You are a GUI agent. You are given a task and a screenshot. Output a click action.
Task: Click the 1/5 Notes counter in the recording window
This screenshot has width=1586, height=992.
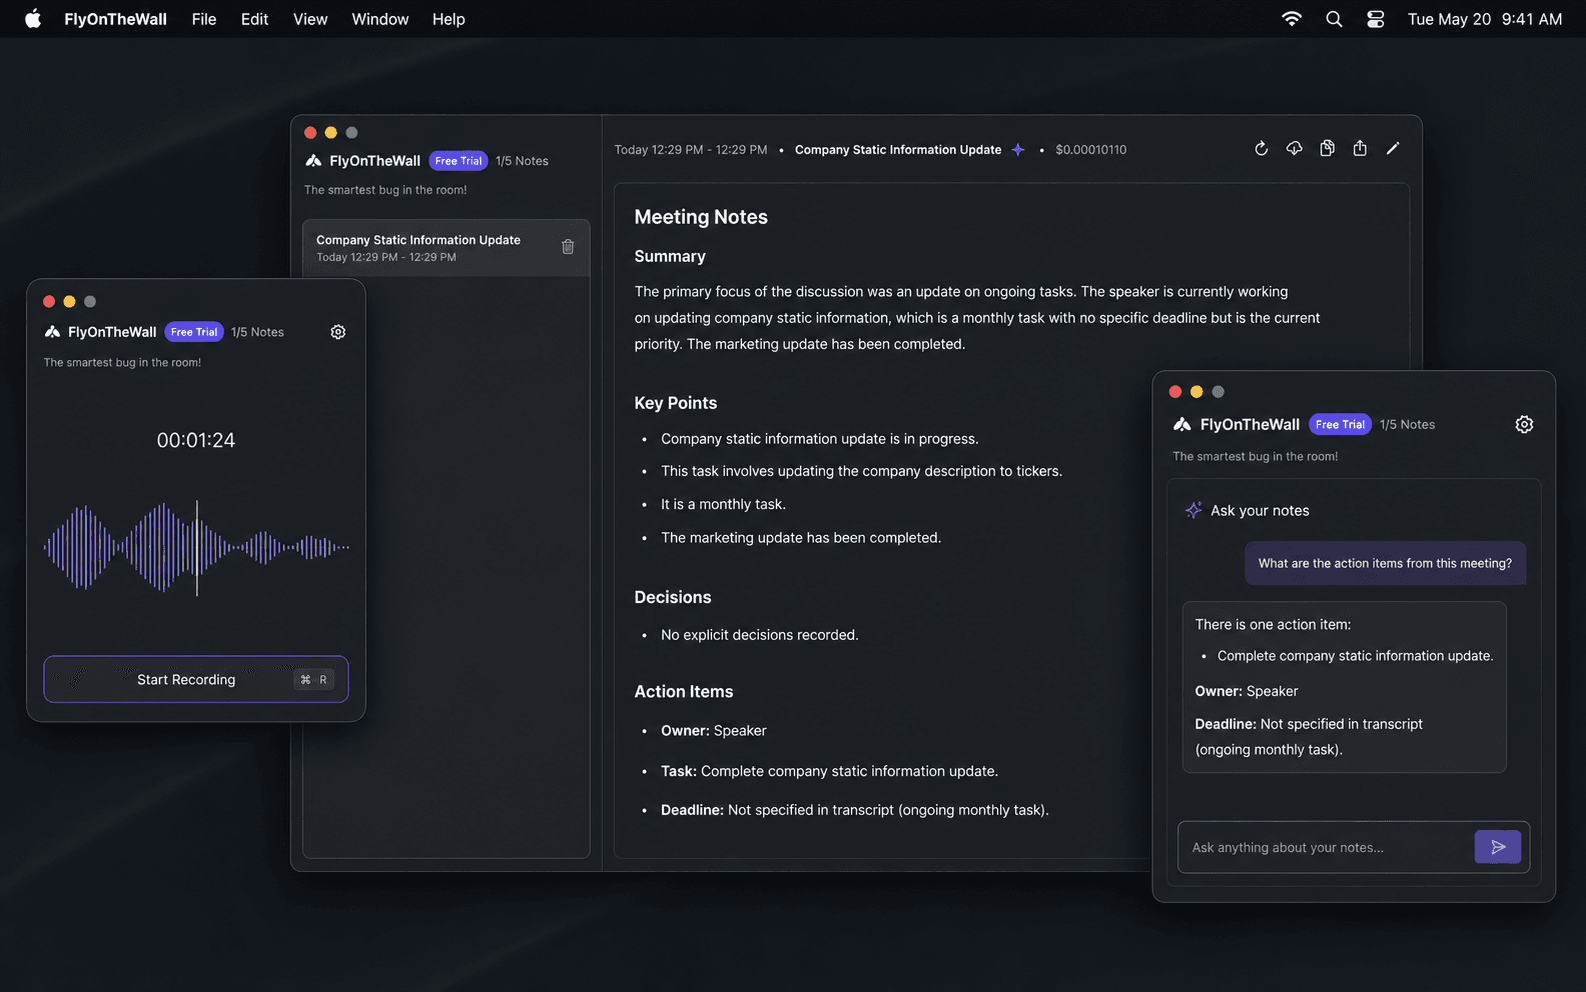point(258,332)
